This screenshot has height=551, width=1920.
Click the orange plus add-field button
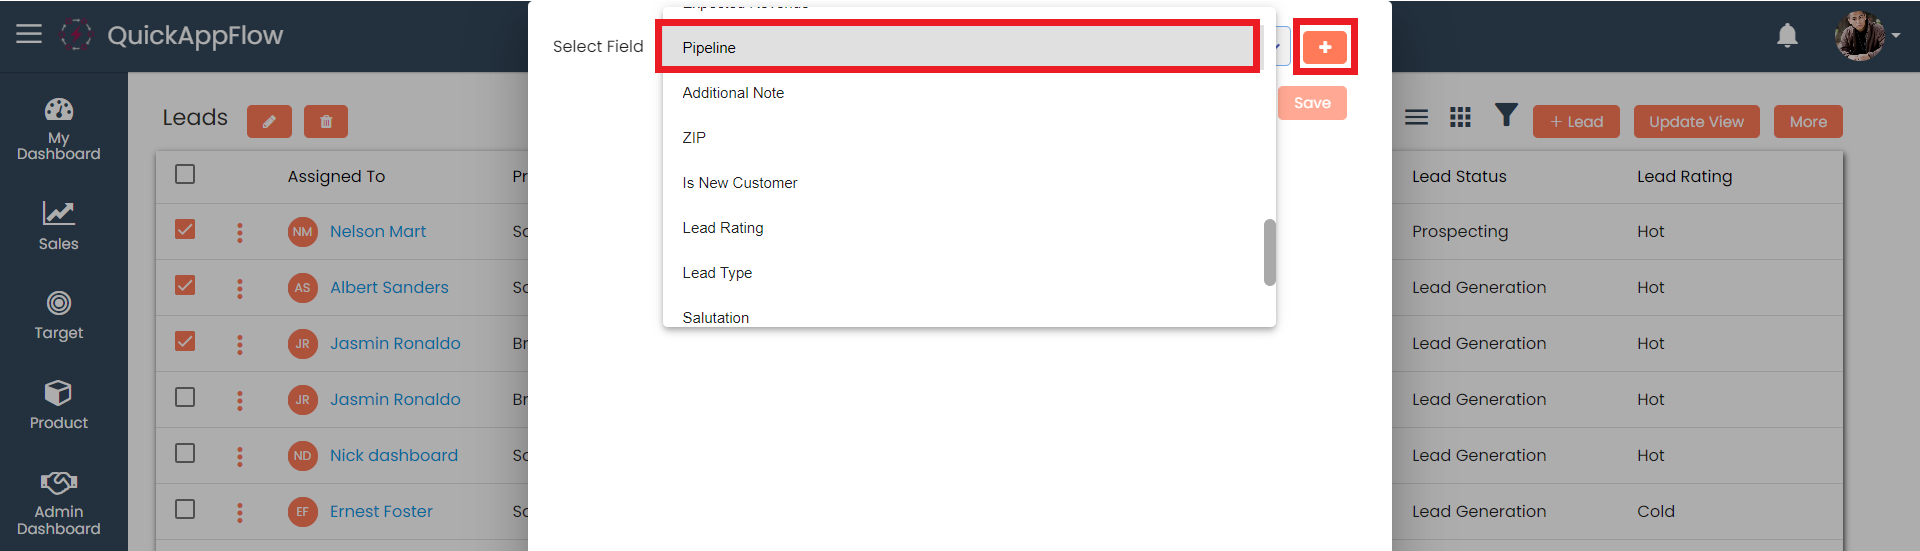coord(1324,47)
